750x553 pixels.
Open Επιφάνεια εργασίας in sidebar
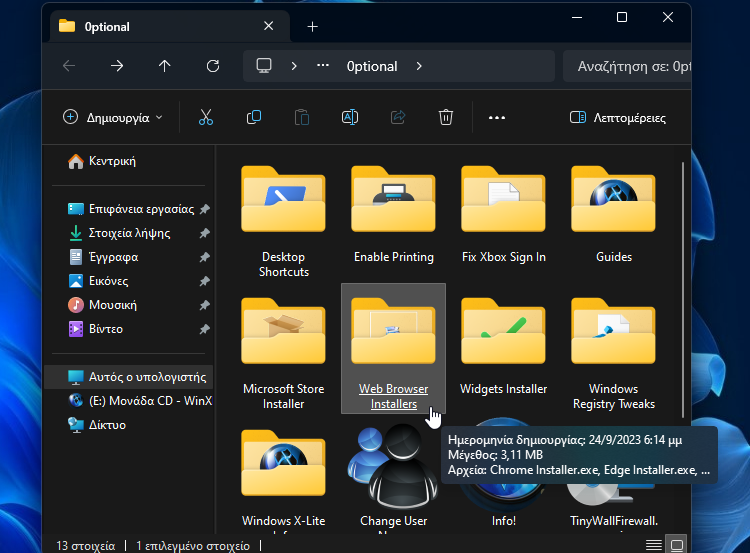pos(131,209)
